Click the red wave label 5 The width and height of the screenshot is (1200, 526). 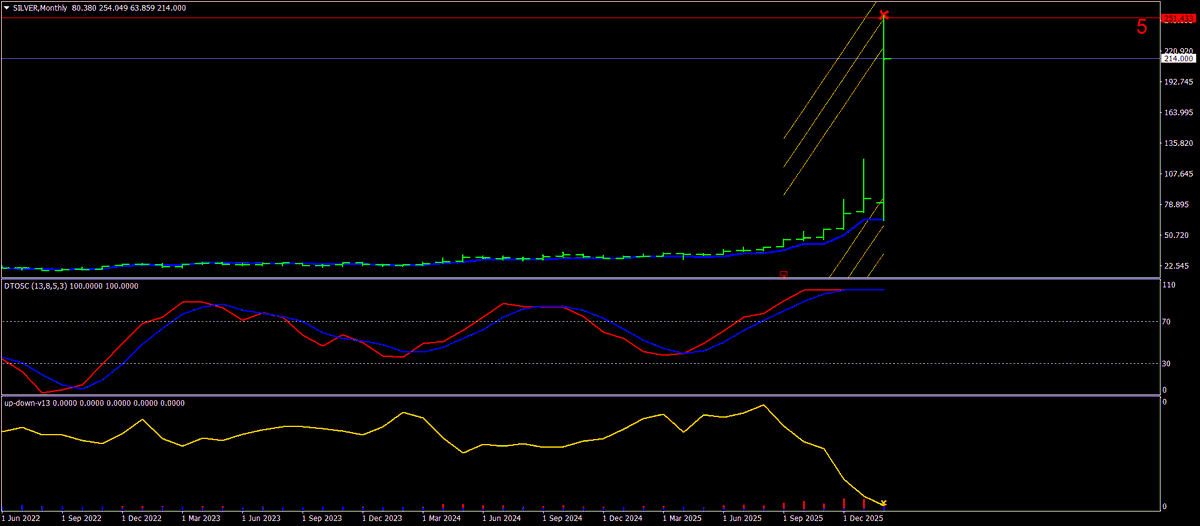[x=1141, y=27]
